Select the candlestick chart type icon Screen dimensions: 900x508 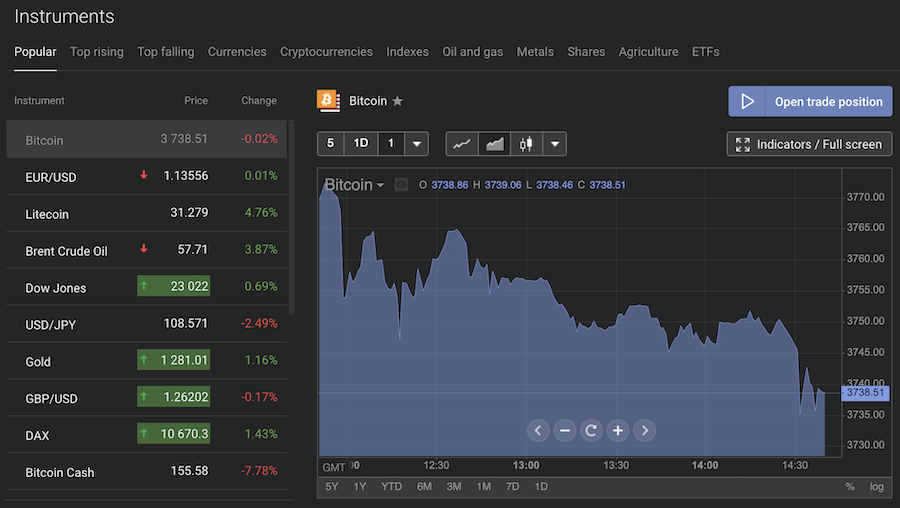point(526,144)
